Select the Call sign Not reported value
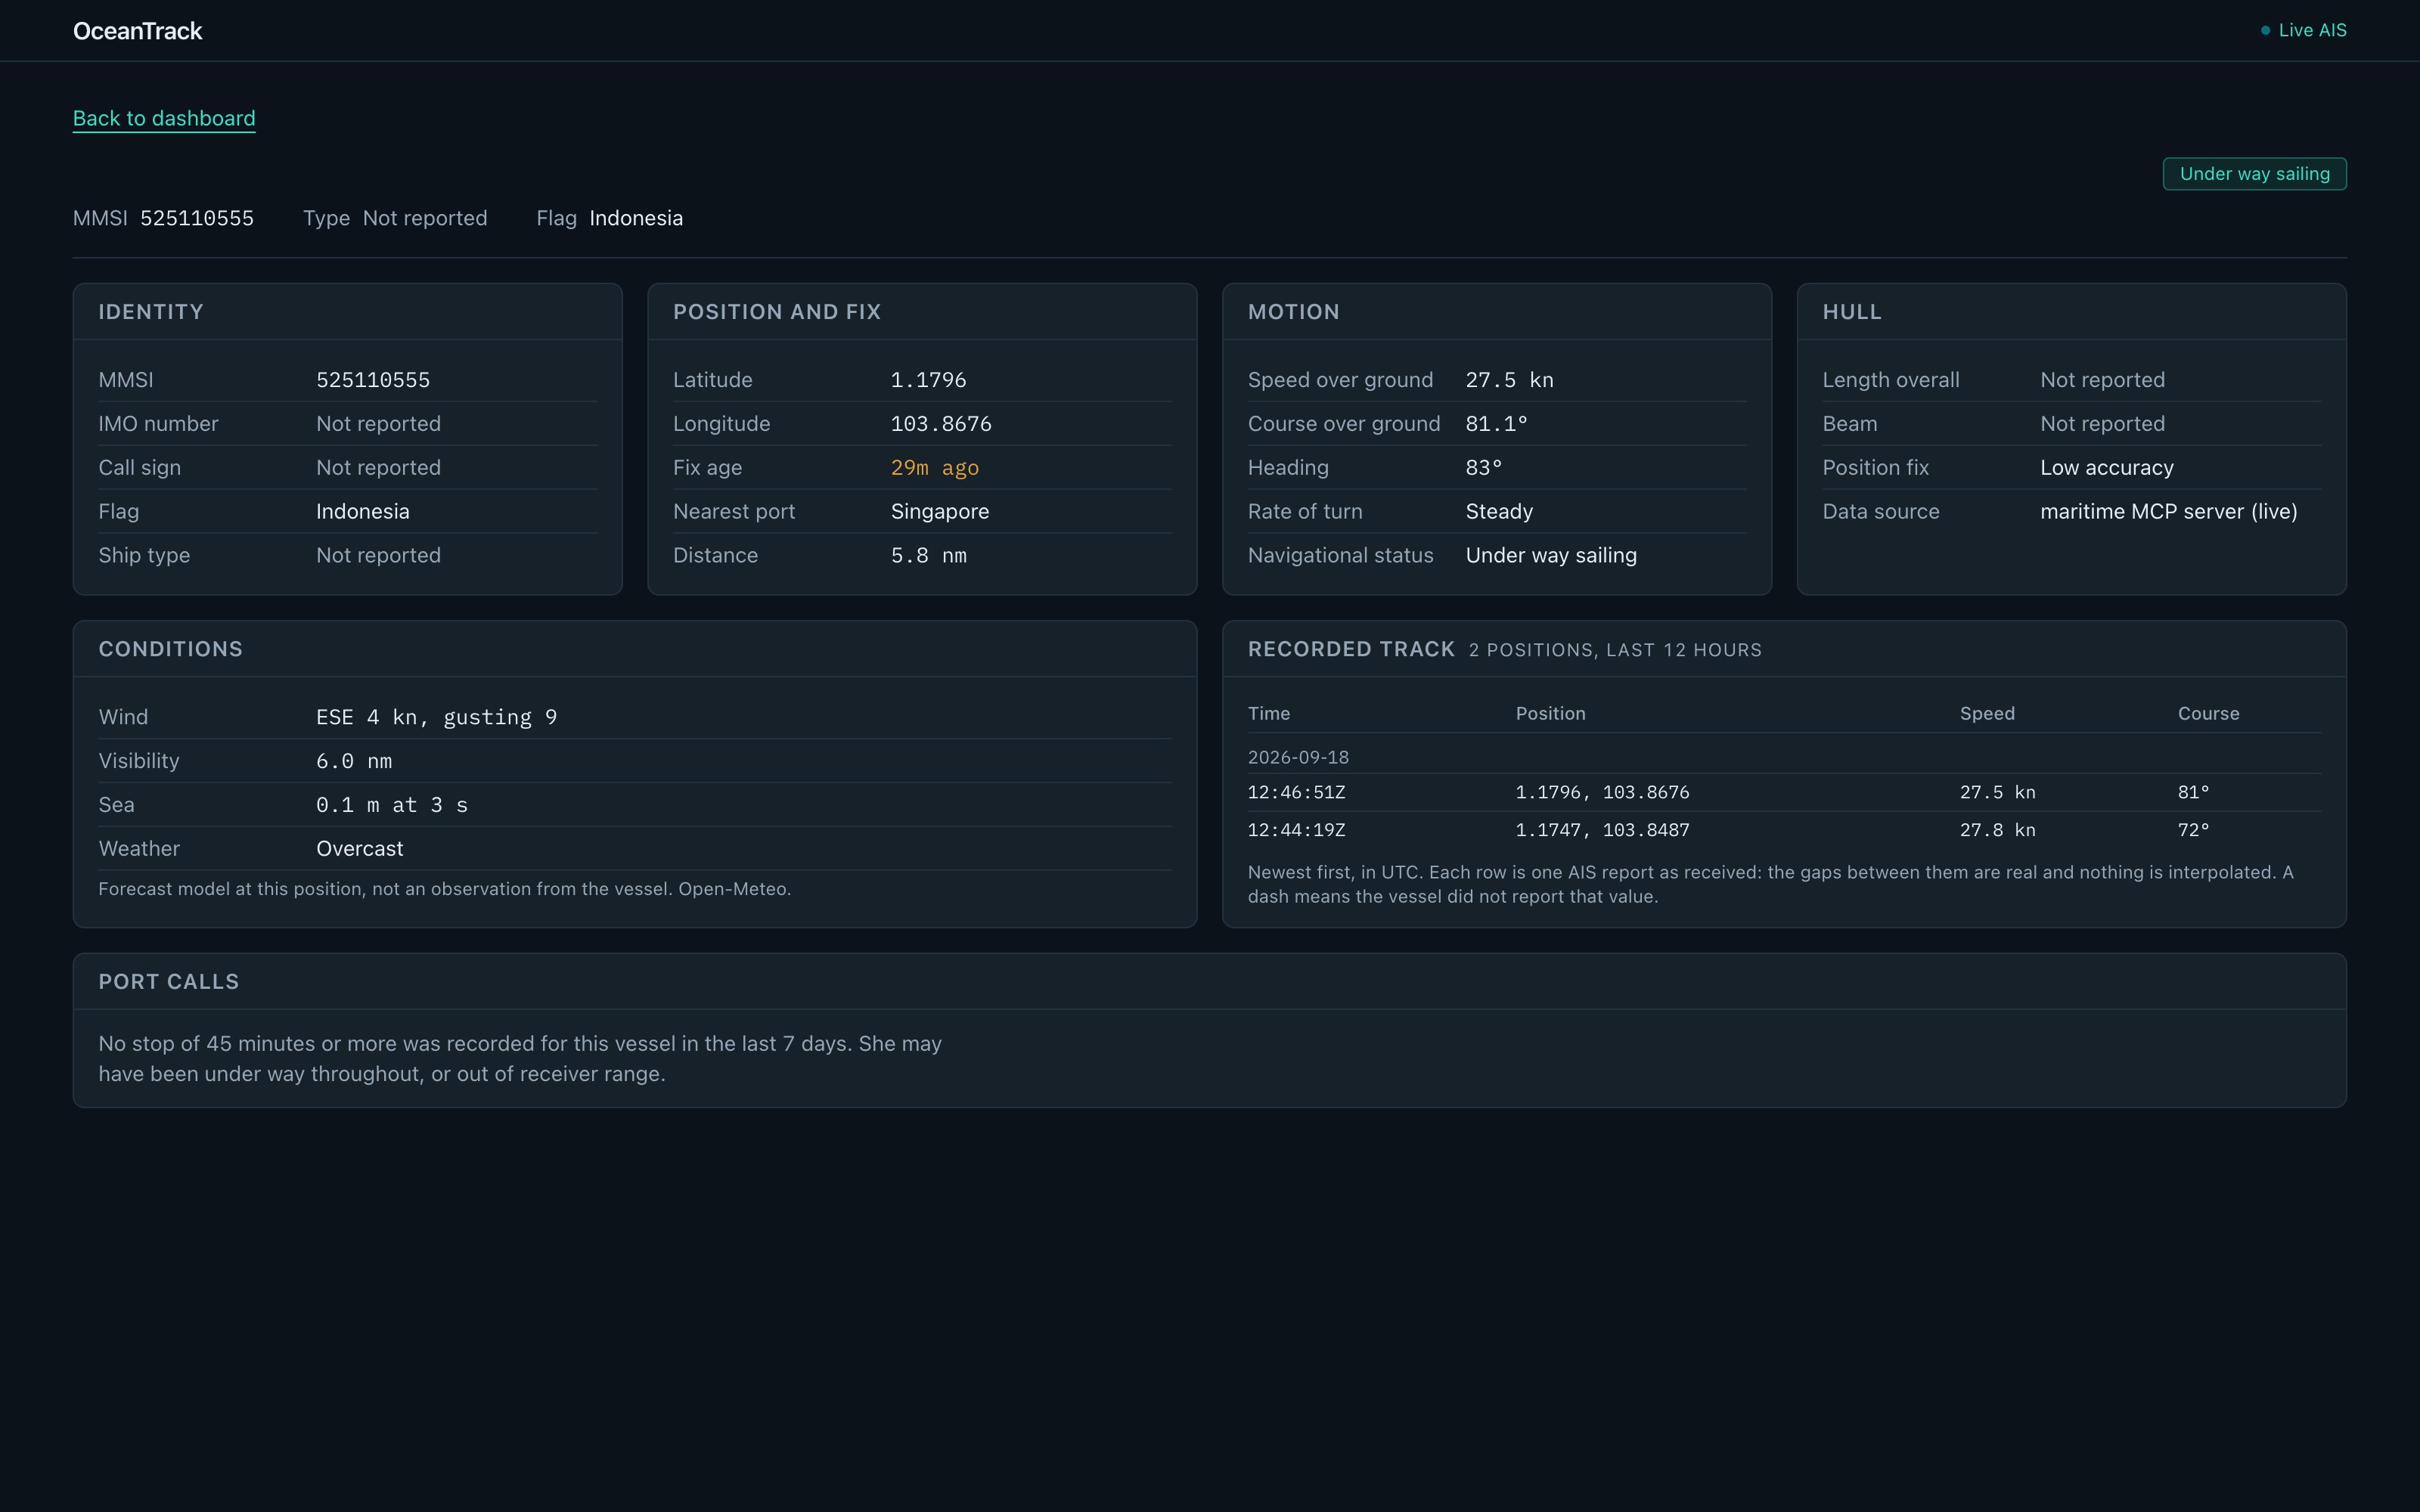Screen dimensions: 2420x1512 [378, 468]
